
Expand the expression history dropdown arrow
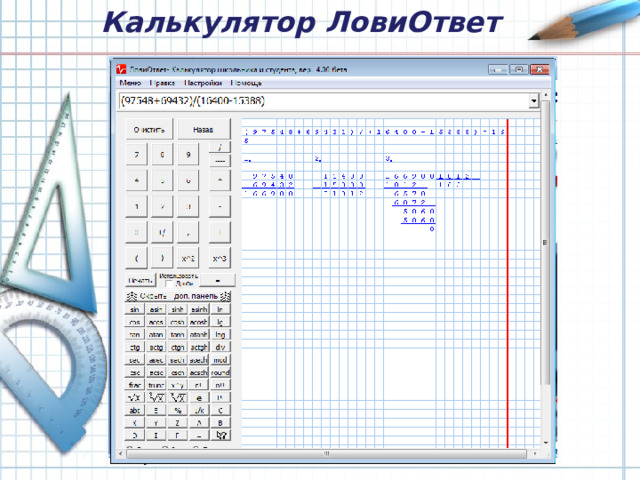tap(533, 101)
